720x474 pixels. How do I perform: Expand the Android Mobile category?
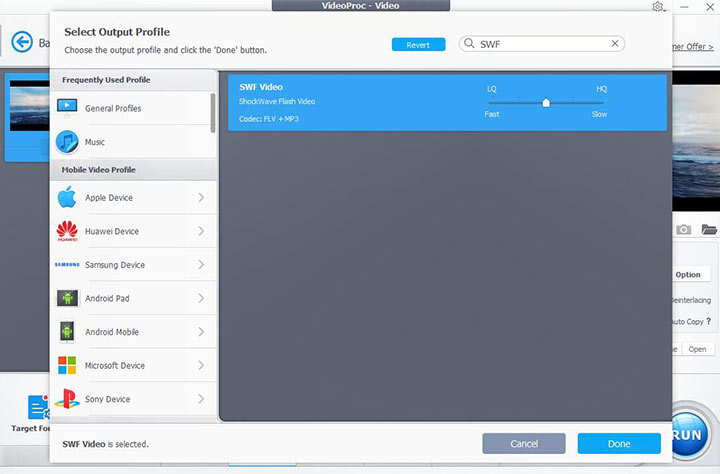point(201,332)
